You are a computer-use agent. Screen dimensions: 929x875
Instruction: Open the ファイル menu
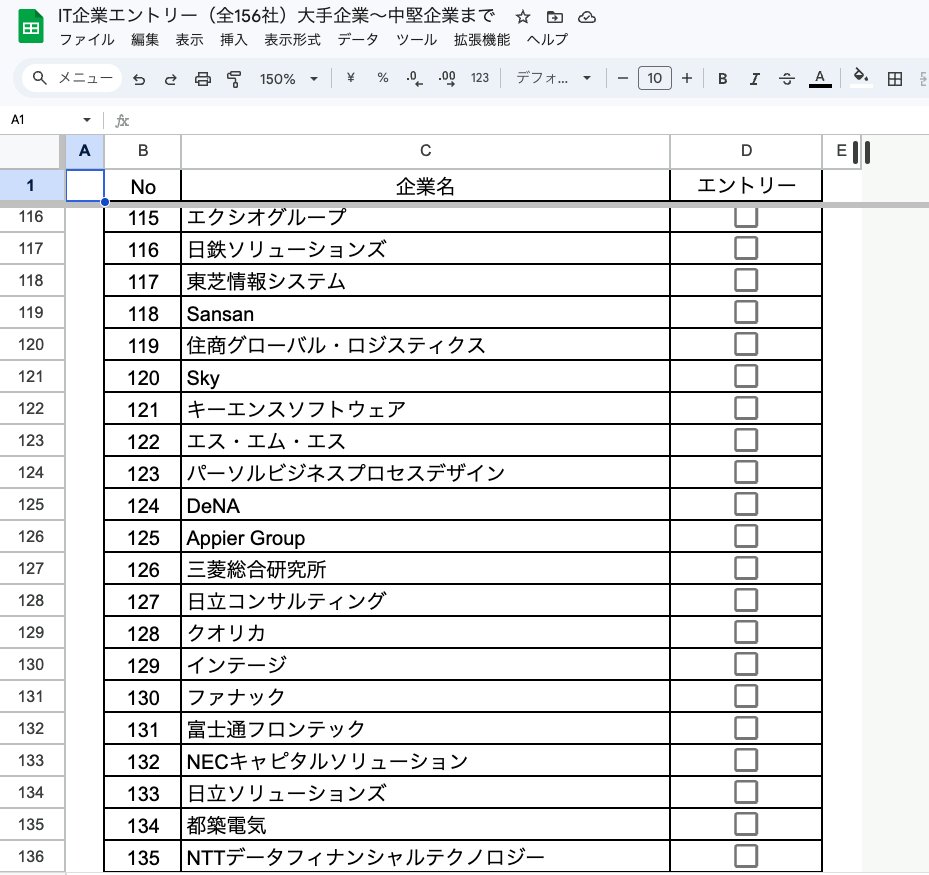click(87, 40)
